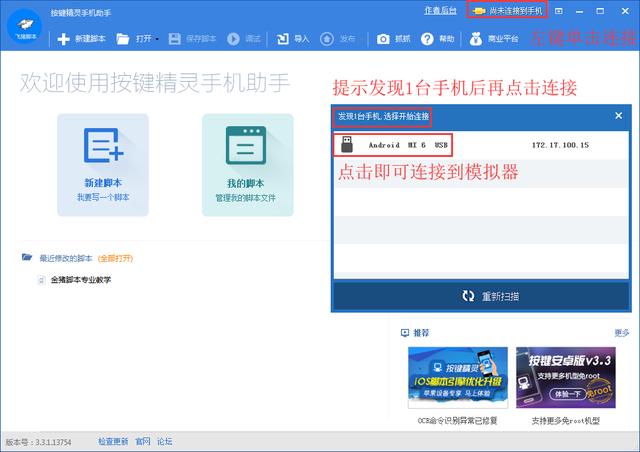Open the 作者后台 link

pyautogui.click(x=440, y=11)
